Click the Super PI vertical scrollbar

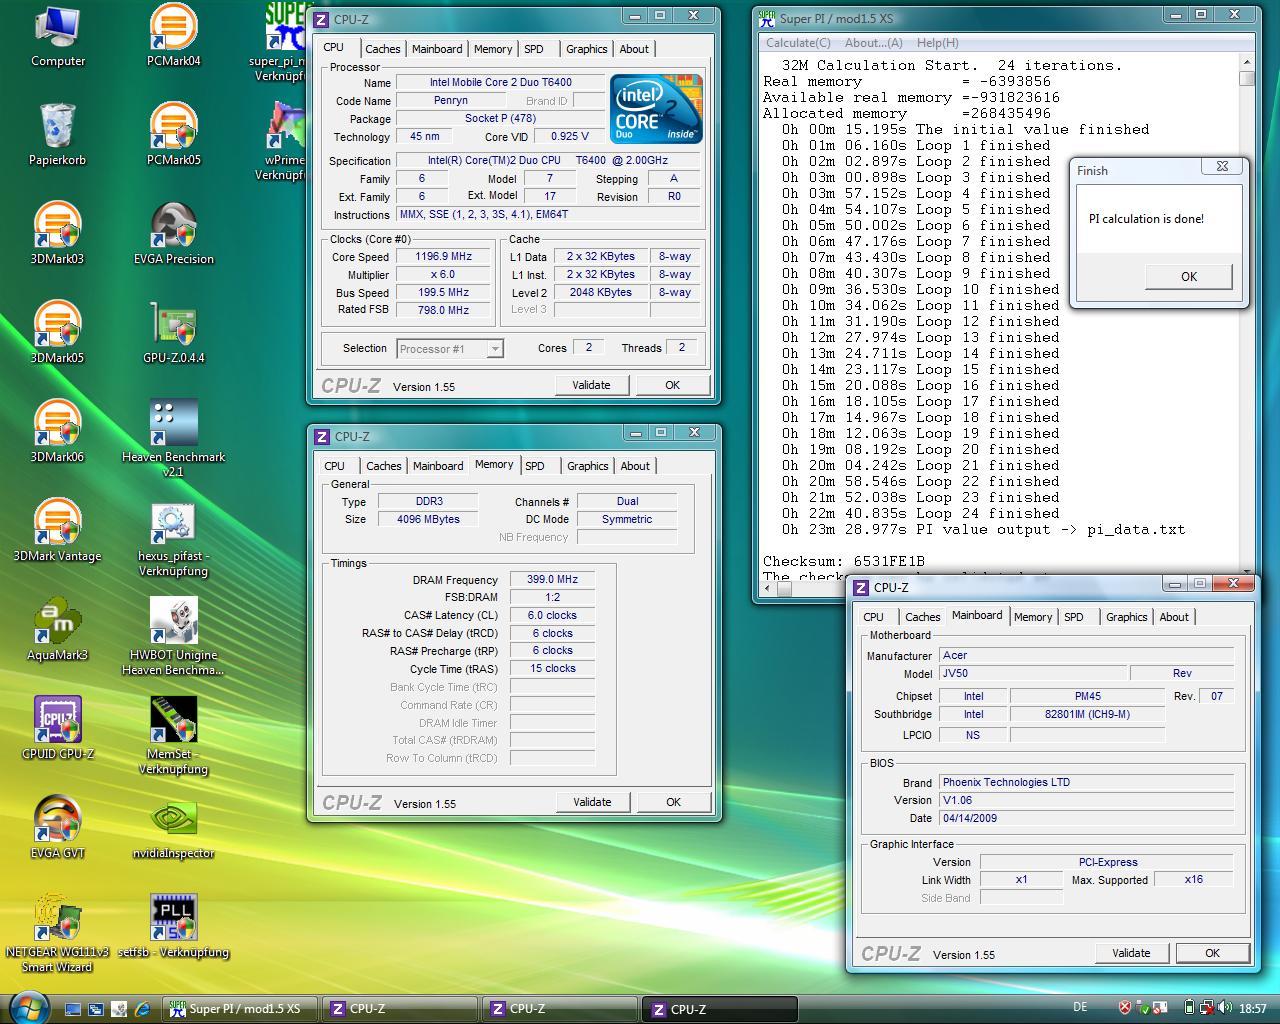[x=1246, y=315]
